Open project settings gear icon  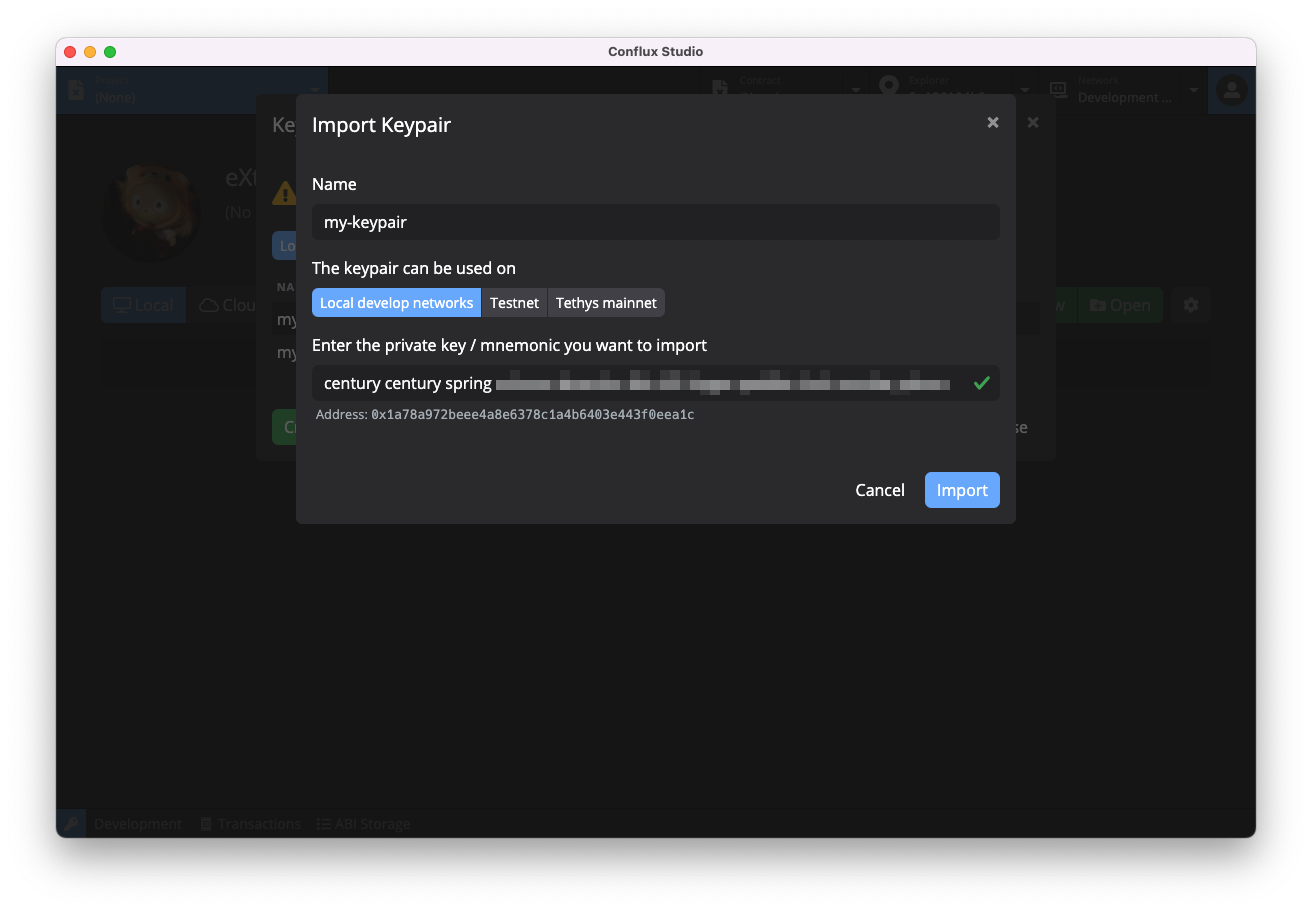tap(1191, 305)
